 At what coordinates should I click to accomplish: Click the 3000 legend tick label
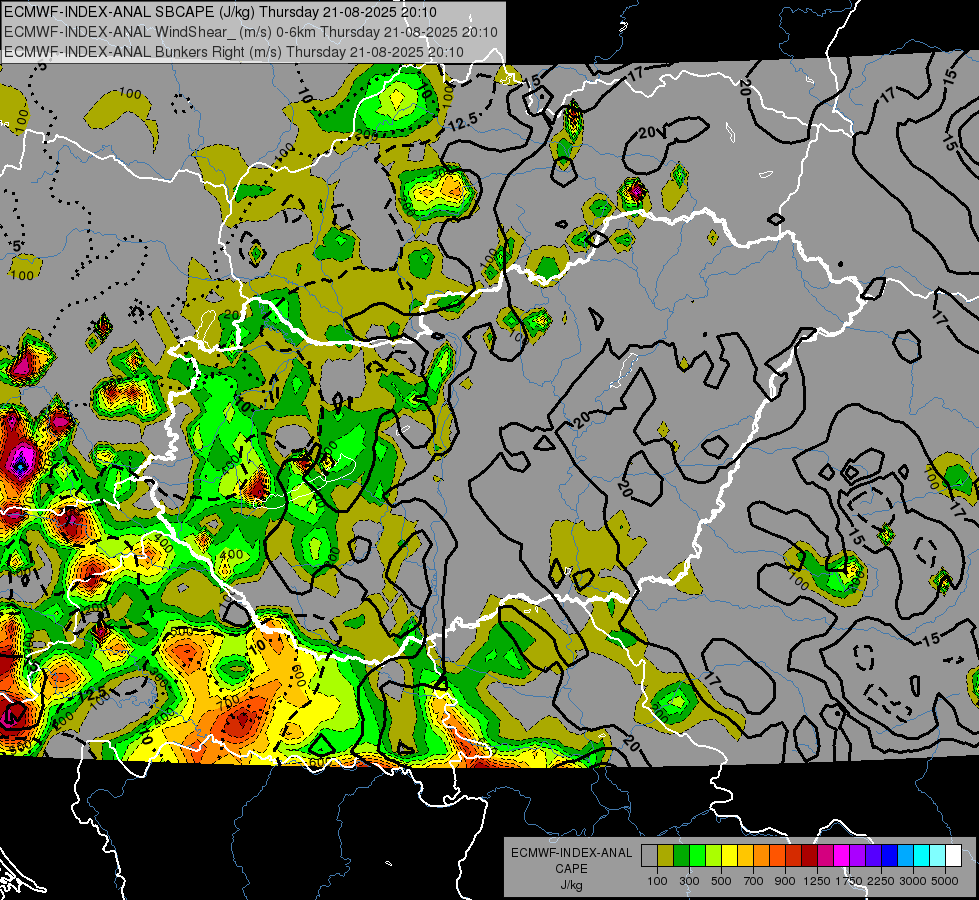(x=913, y=881)
